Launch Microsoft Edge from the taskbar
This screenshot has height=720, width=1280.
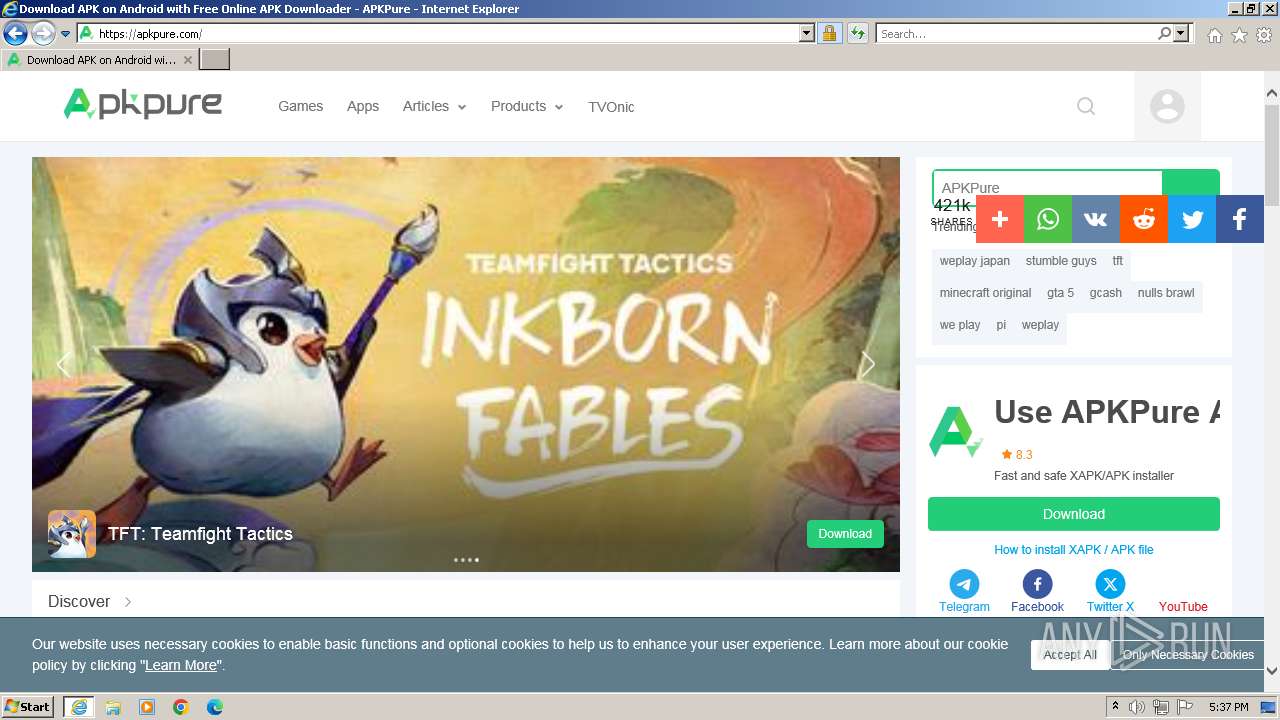(x=215, y=707)
